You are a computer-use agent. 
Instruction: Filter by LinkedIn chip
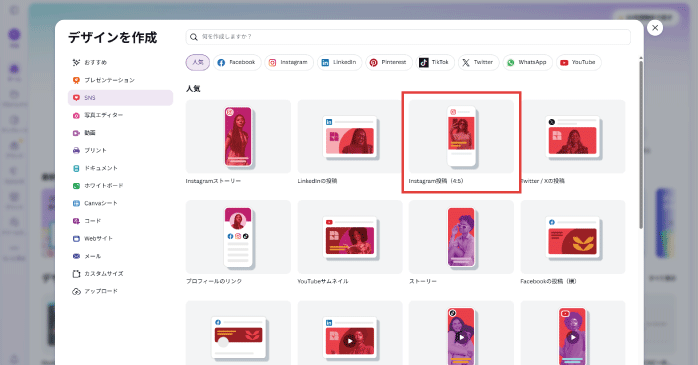tap(340, 62)
